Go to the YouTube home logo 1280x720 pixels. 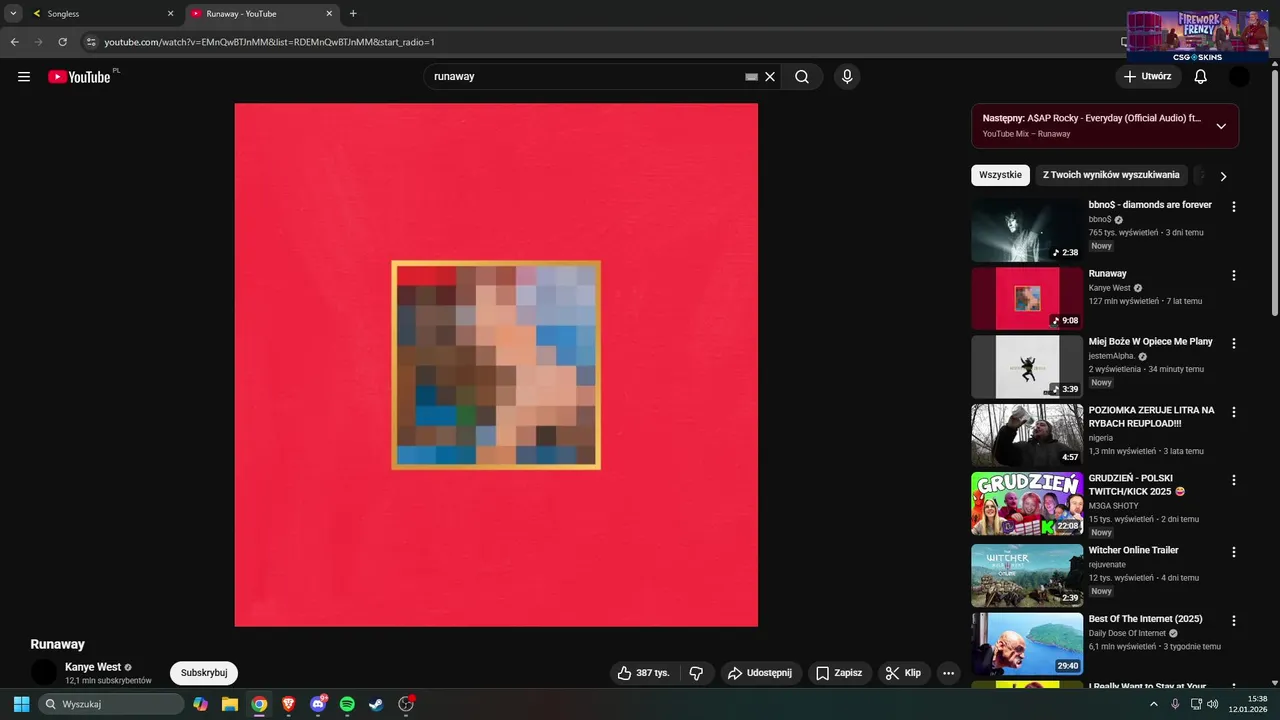[79, 77]
